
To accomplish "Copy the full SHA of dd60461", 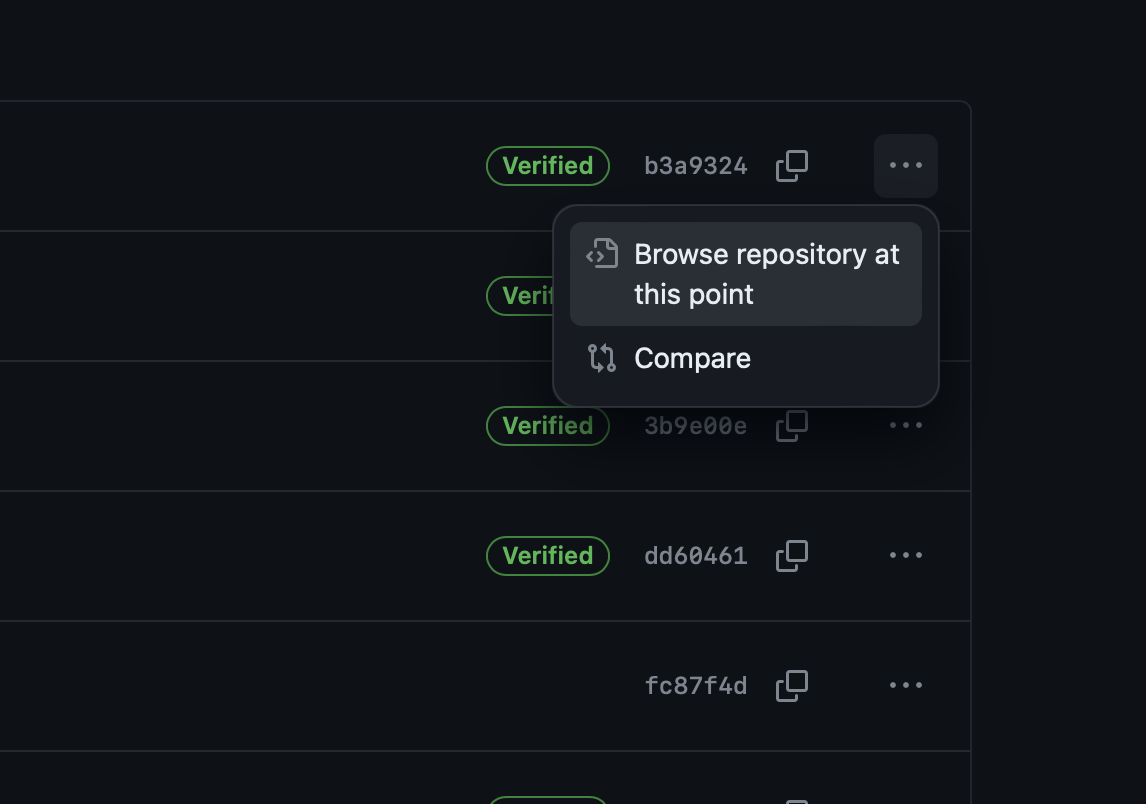I will coord(791,556).
